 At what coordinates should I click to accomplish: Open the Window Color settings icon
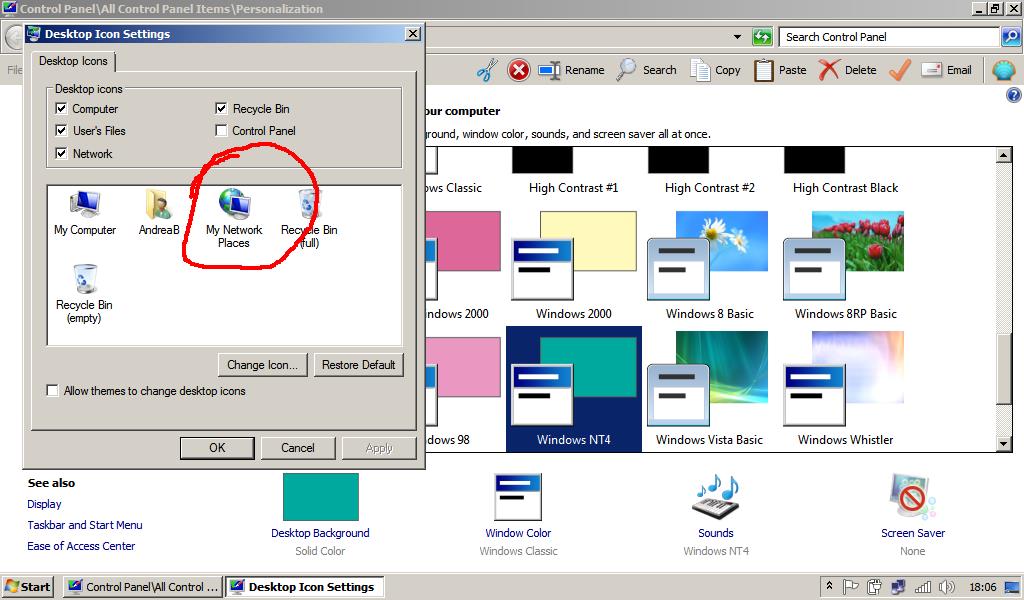518,497
